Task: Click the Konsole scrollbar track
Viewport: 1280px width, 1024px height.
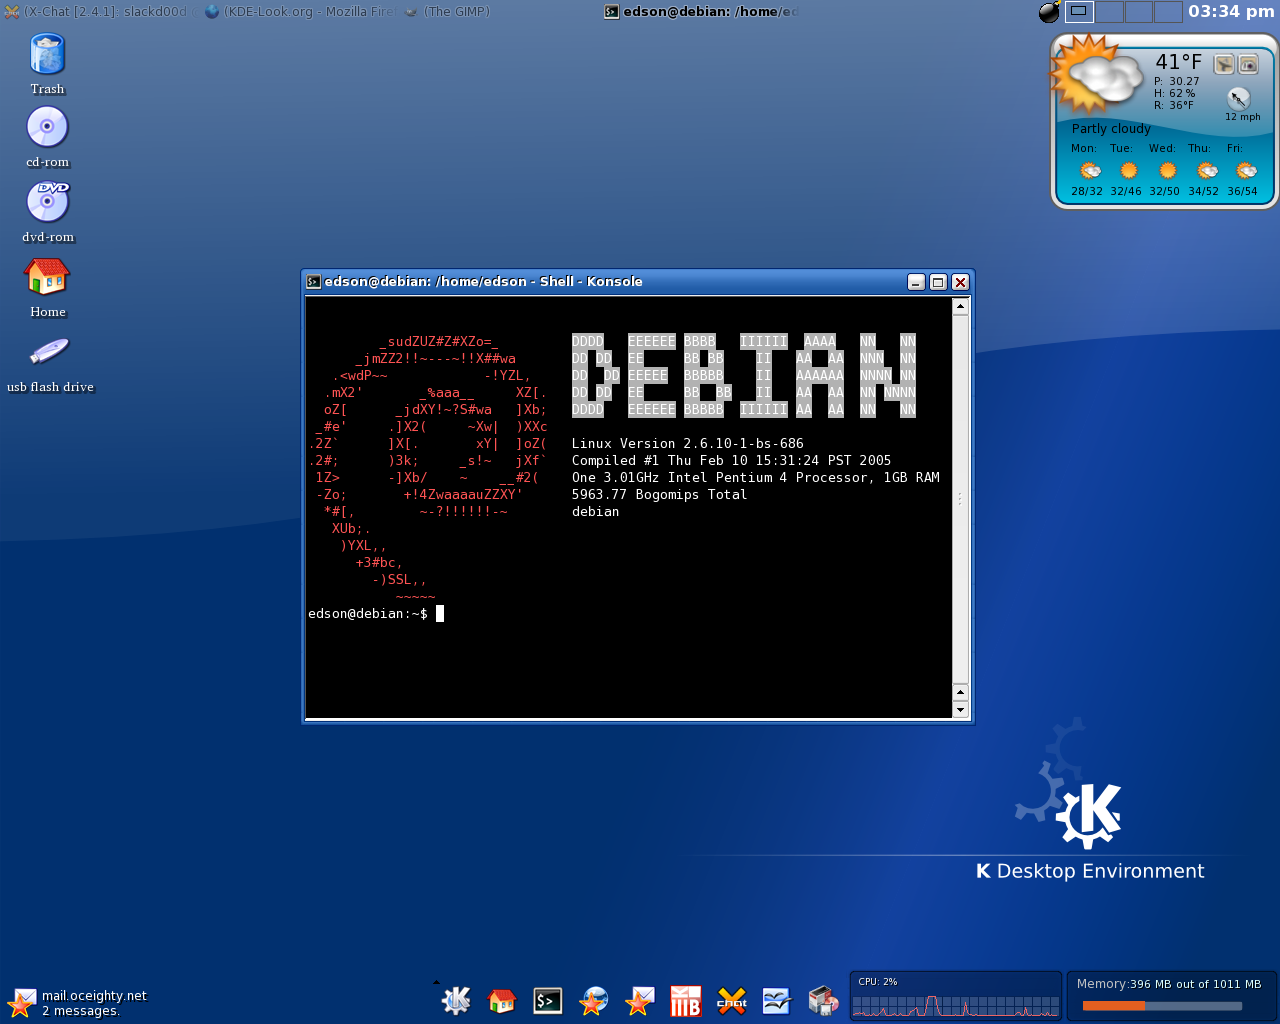Action: click(x=960, y=498)
